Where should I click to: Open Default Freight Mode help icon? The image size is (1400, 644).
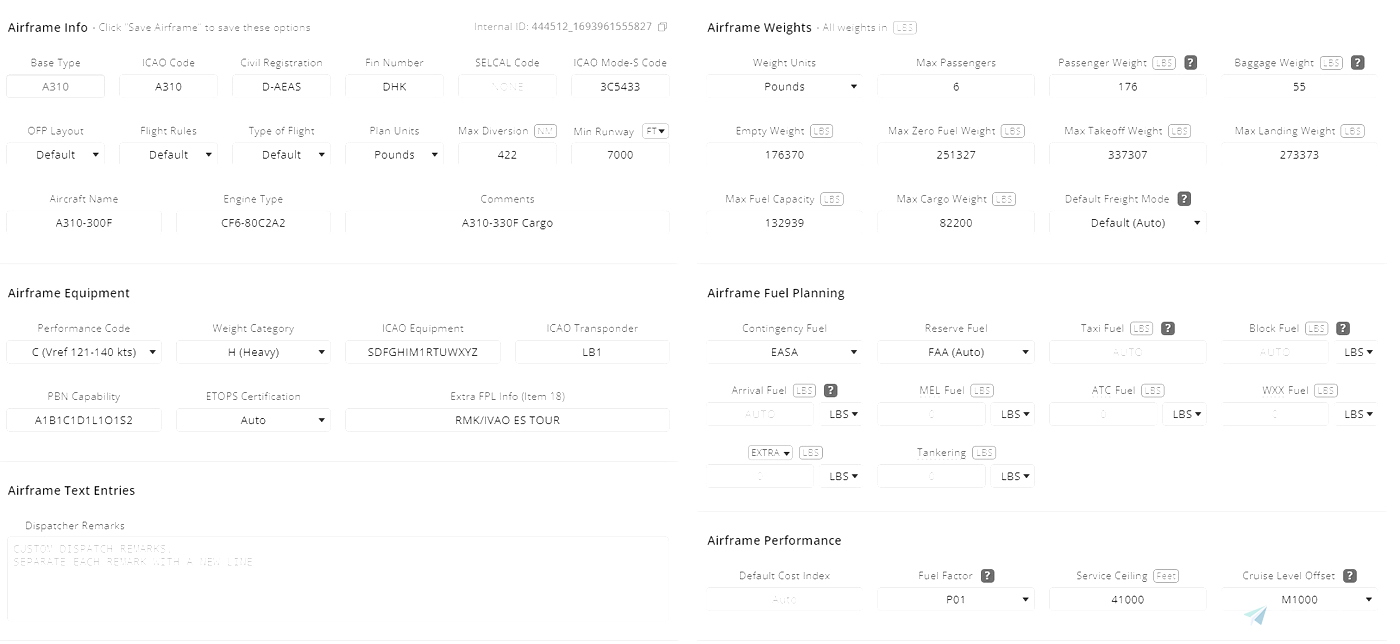1184,199
